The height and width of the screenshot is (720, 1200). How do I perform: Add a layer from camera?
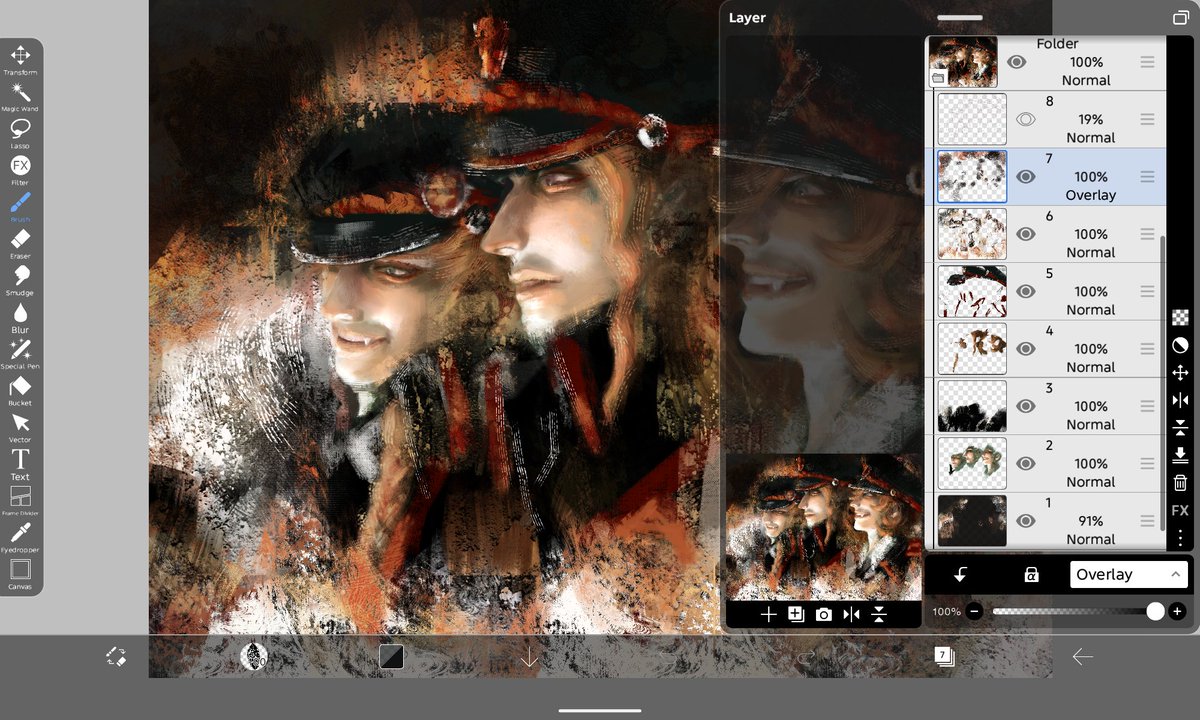[823, 615]
